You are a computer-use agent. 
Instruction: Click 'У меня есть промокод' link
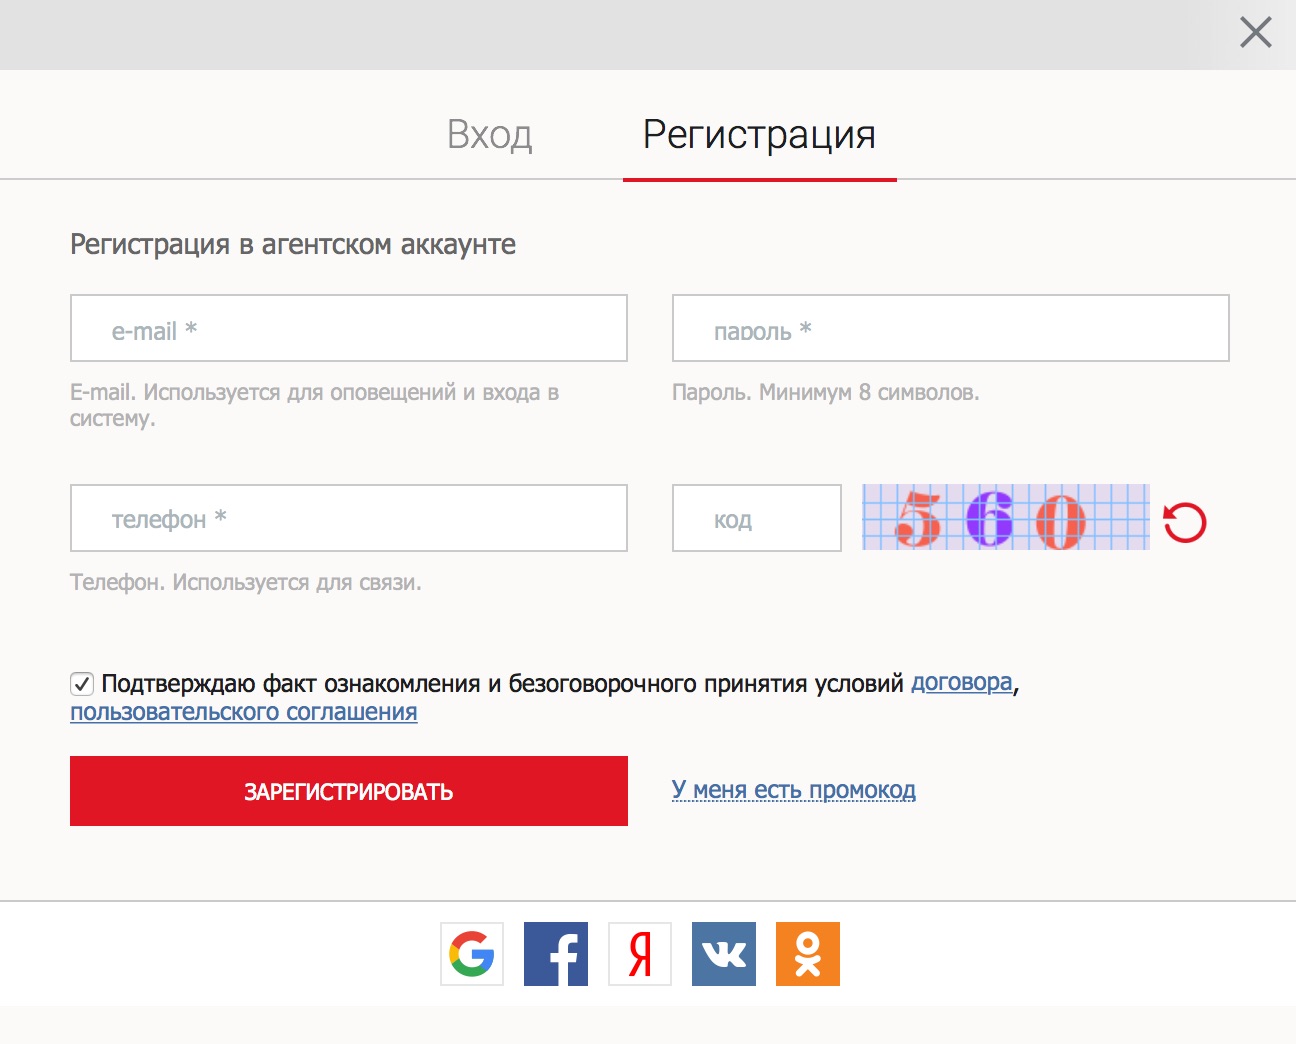coord(794,790)
